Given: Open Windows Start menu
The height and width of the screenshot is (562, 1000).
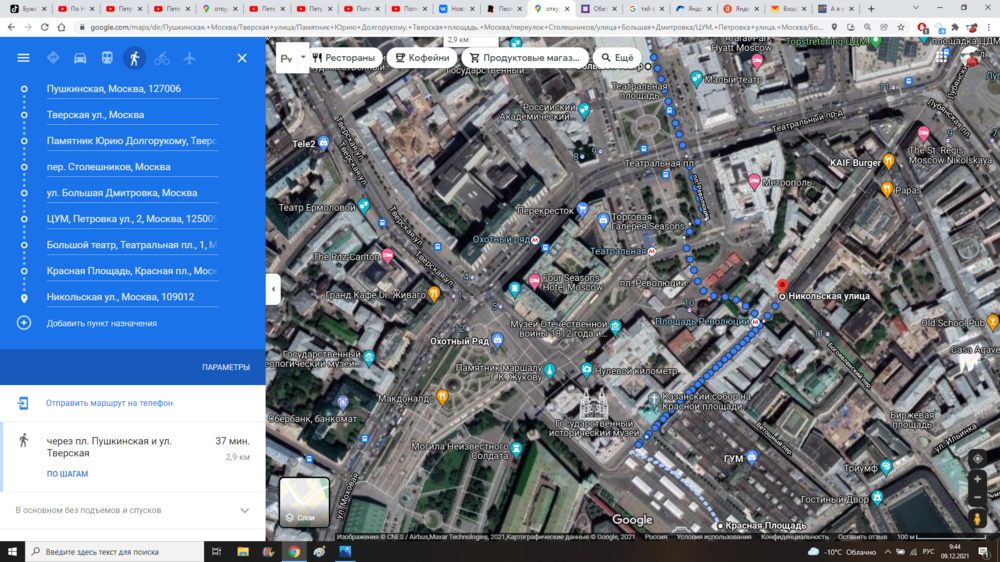Looking at the screenshot, I should click(12, 552).
